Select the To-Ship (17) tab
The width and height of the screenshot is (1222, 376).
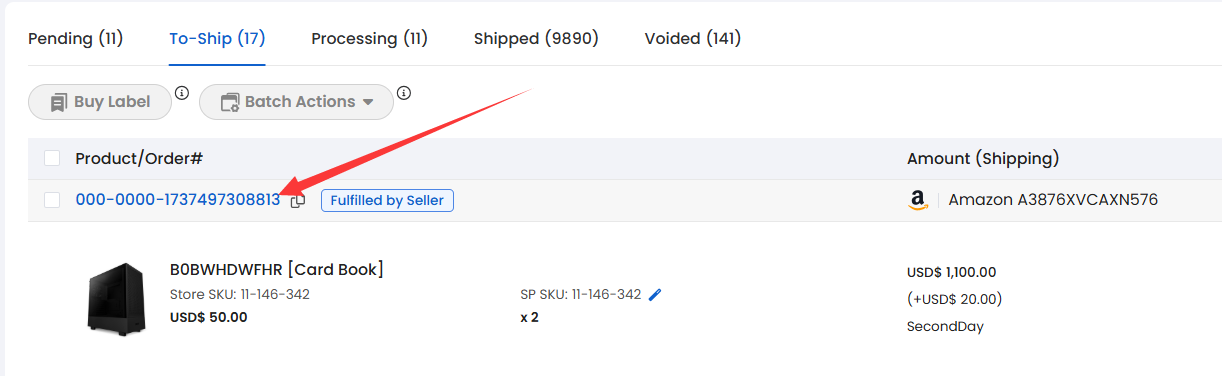coord(217,39)
